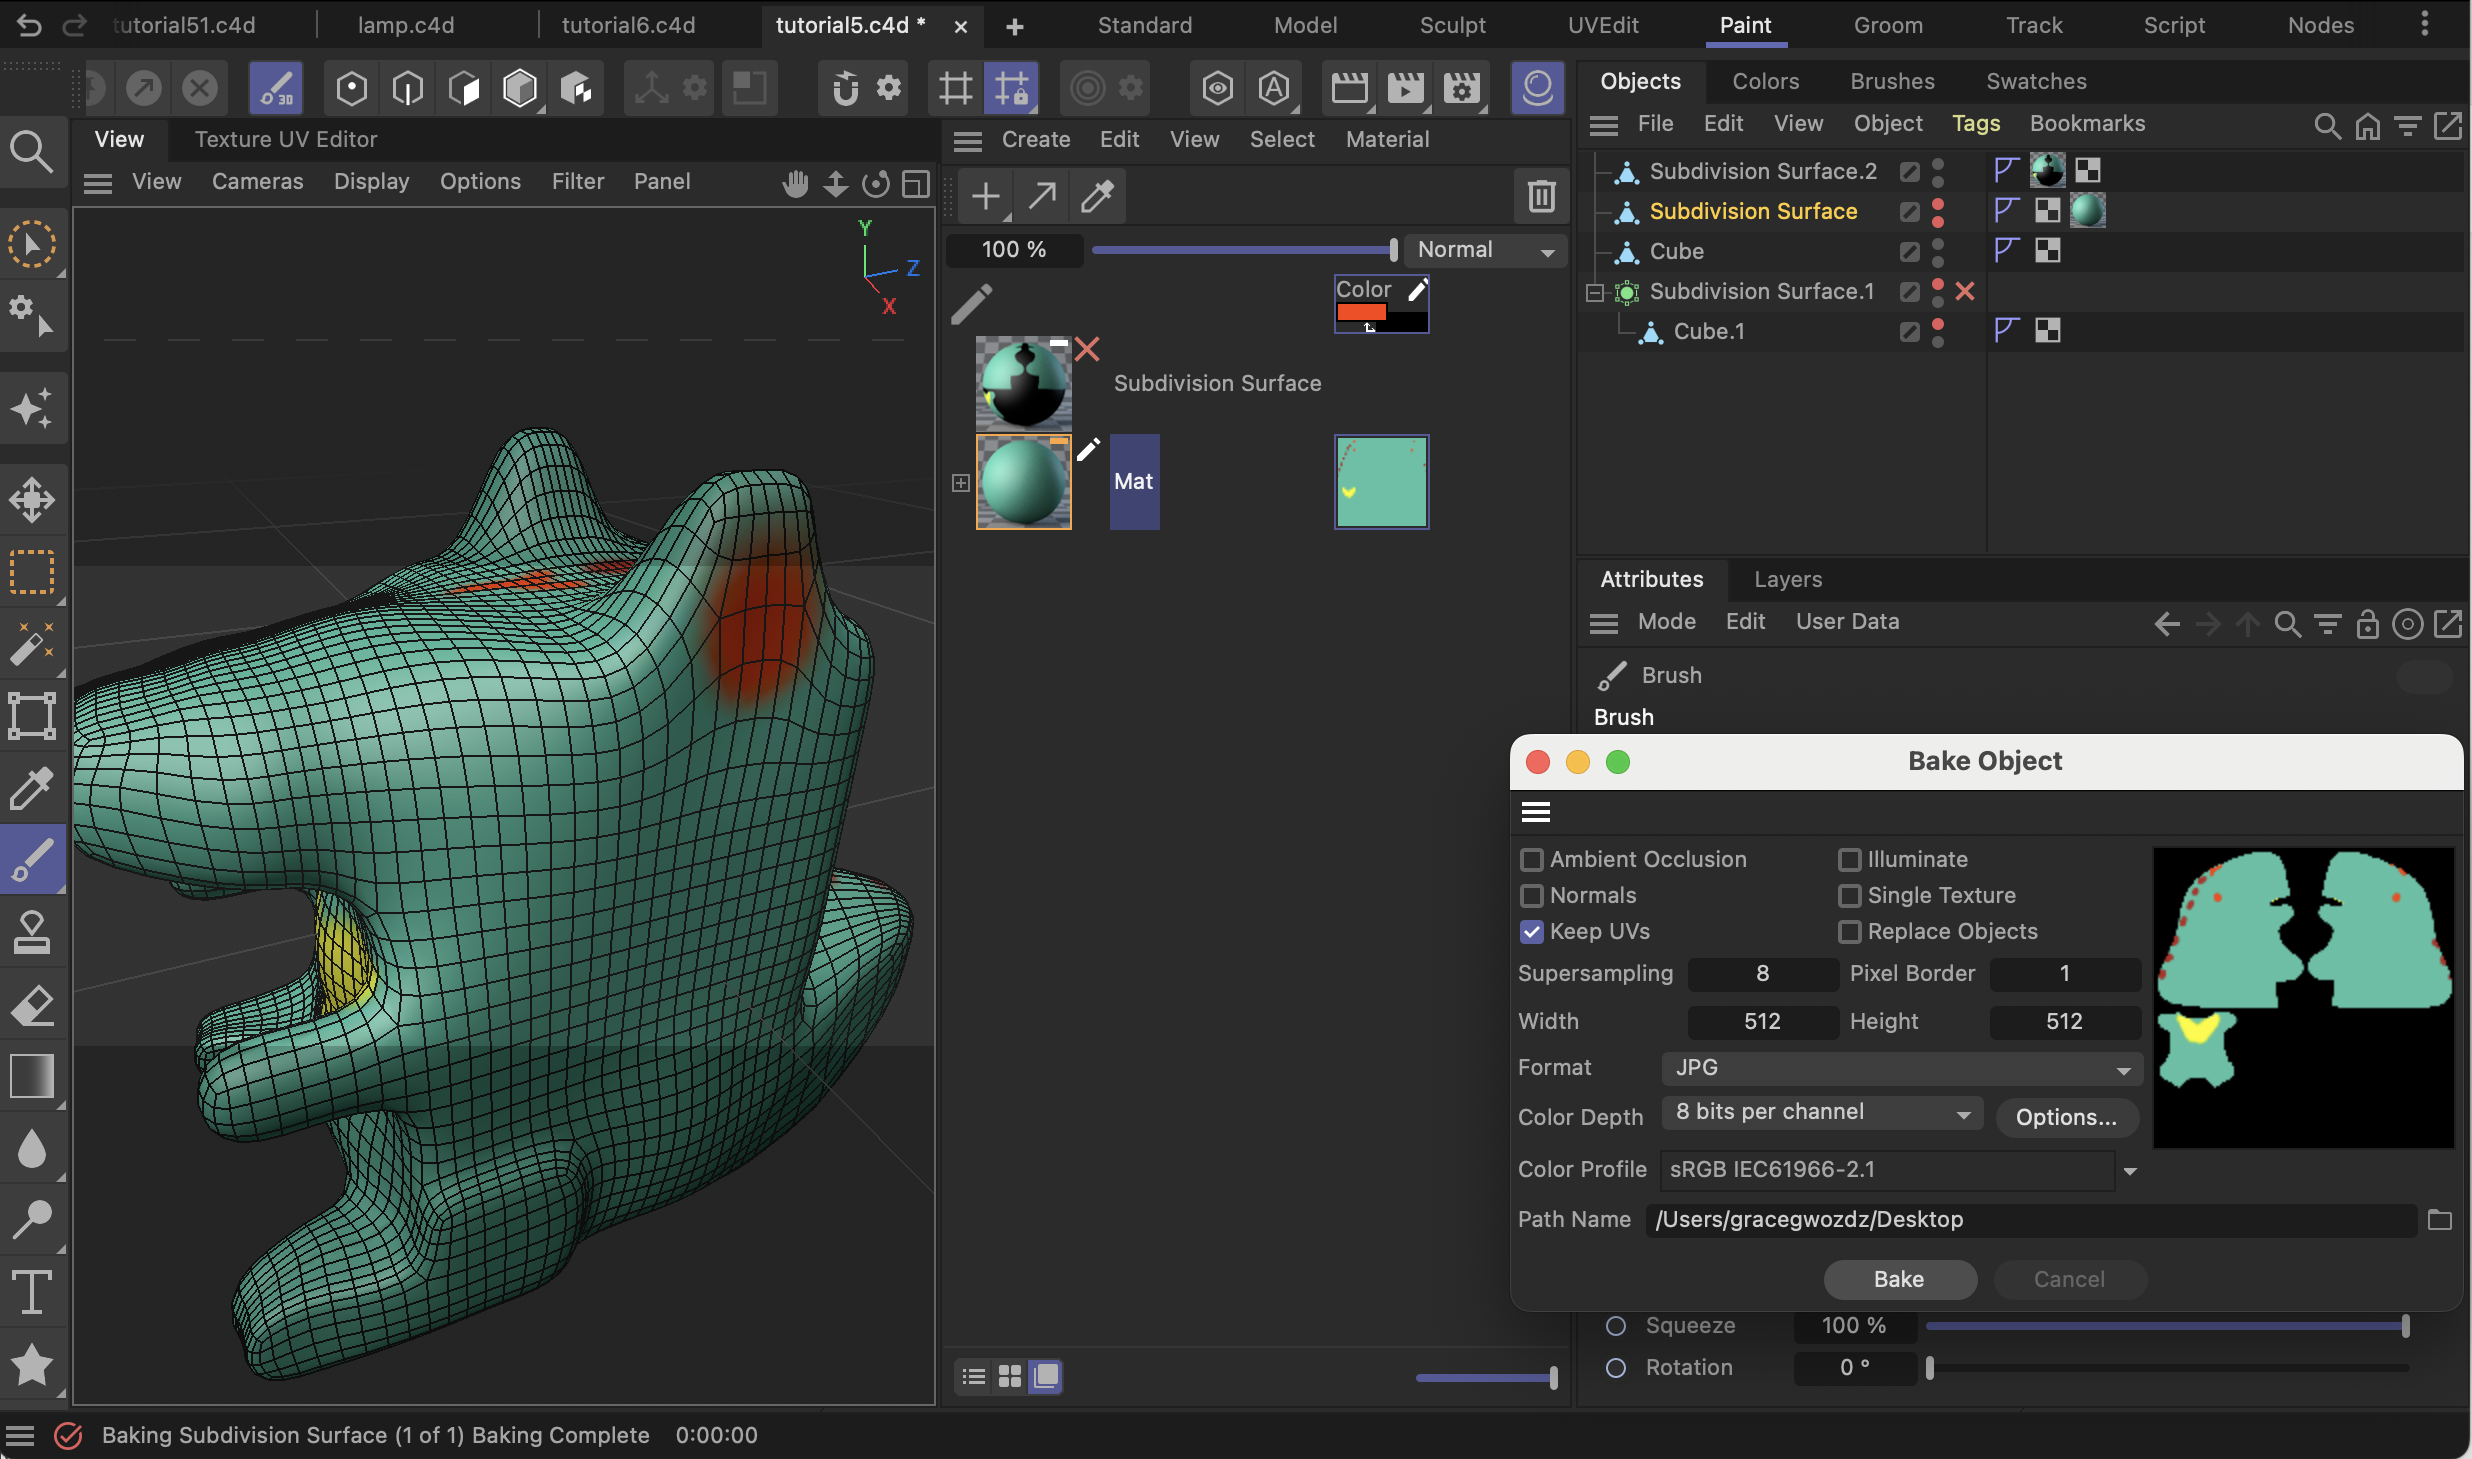The width and height of the screenshot is (2472, 1459).
Task: Select the Eraser tool in the left toolbar
Action: 33,1005
